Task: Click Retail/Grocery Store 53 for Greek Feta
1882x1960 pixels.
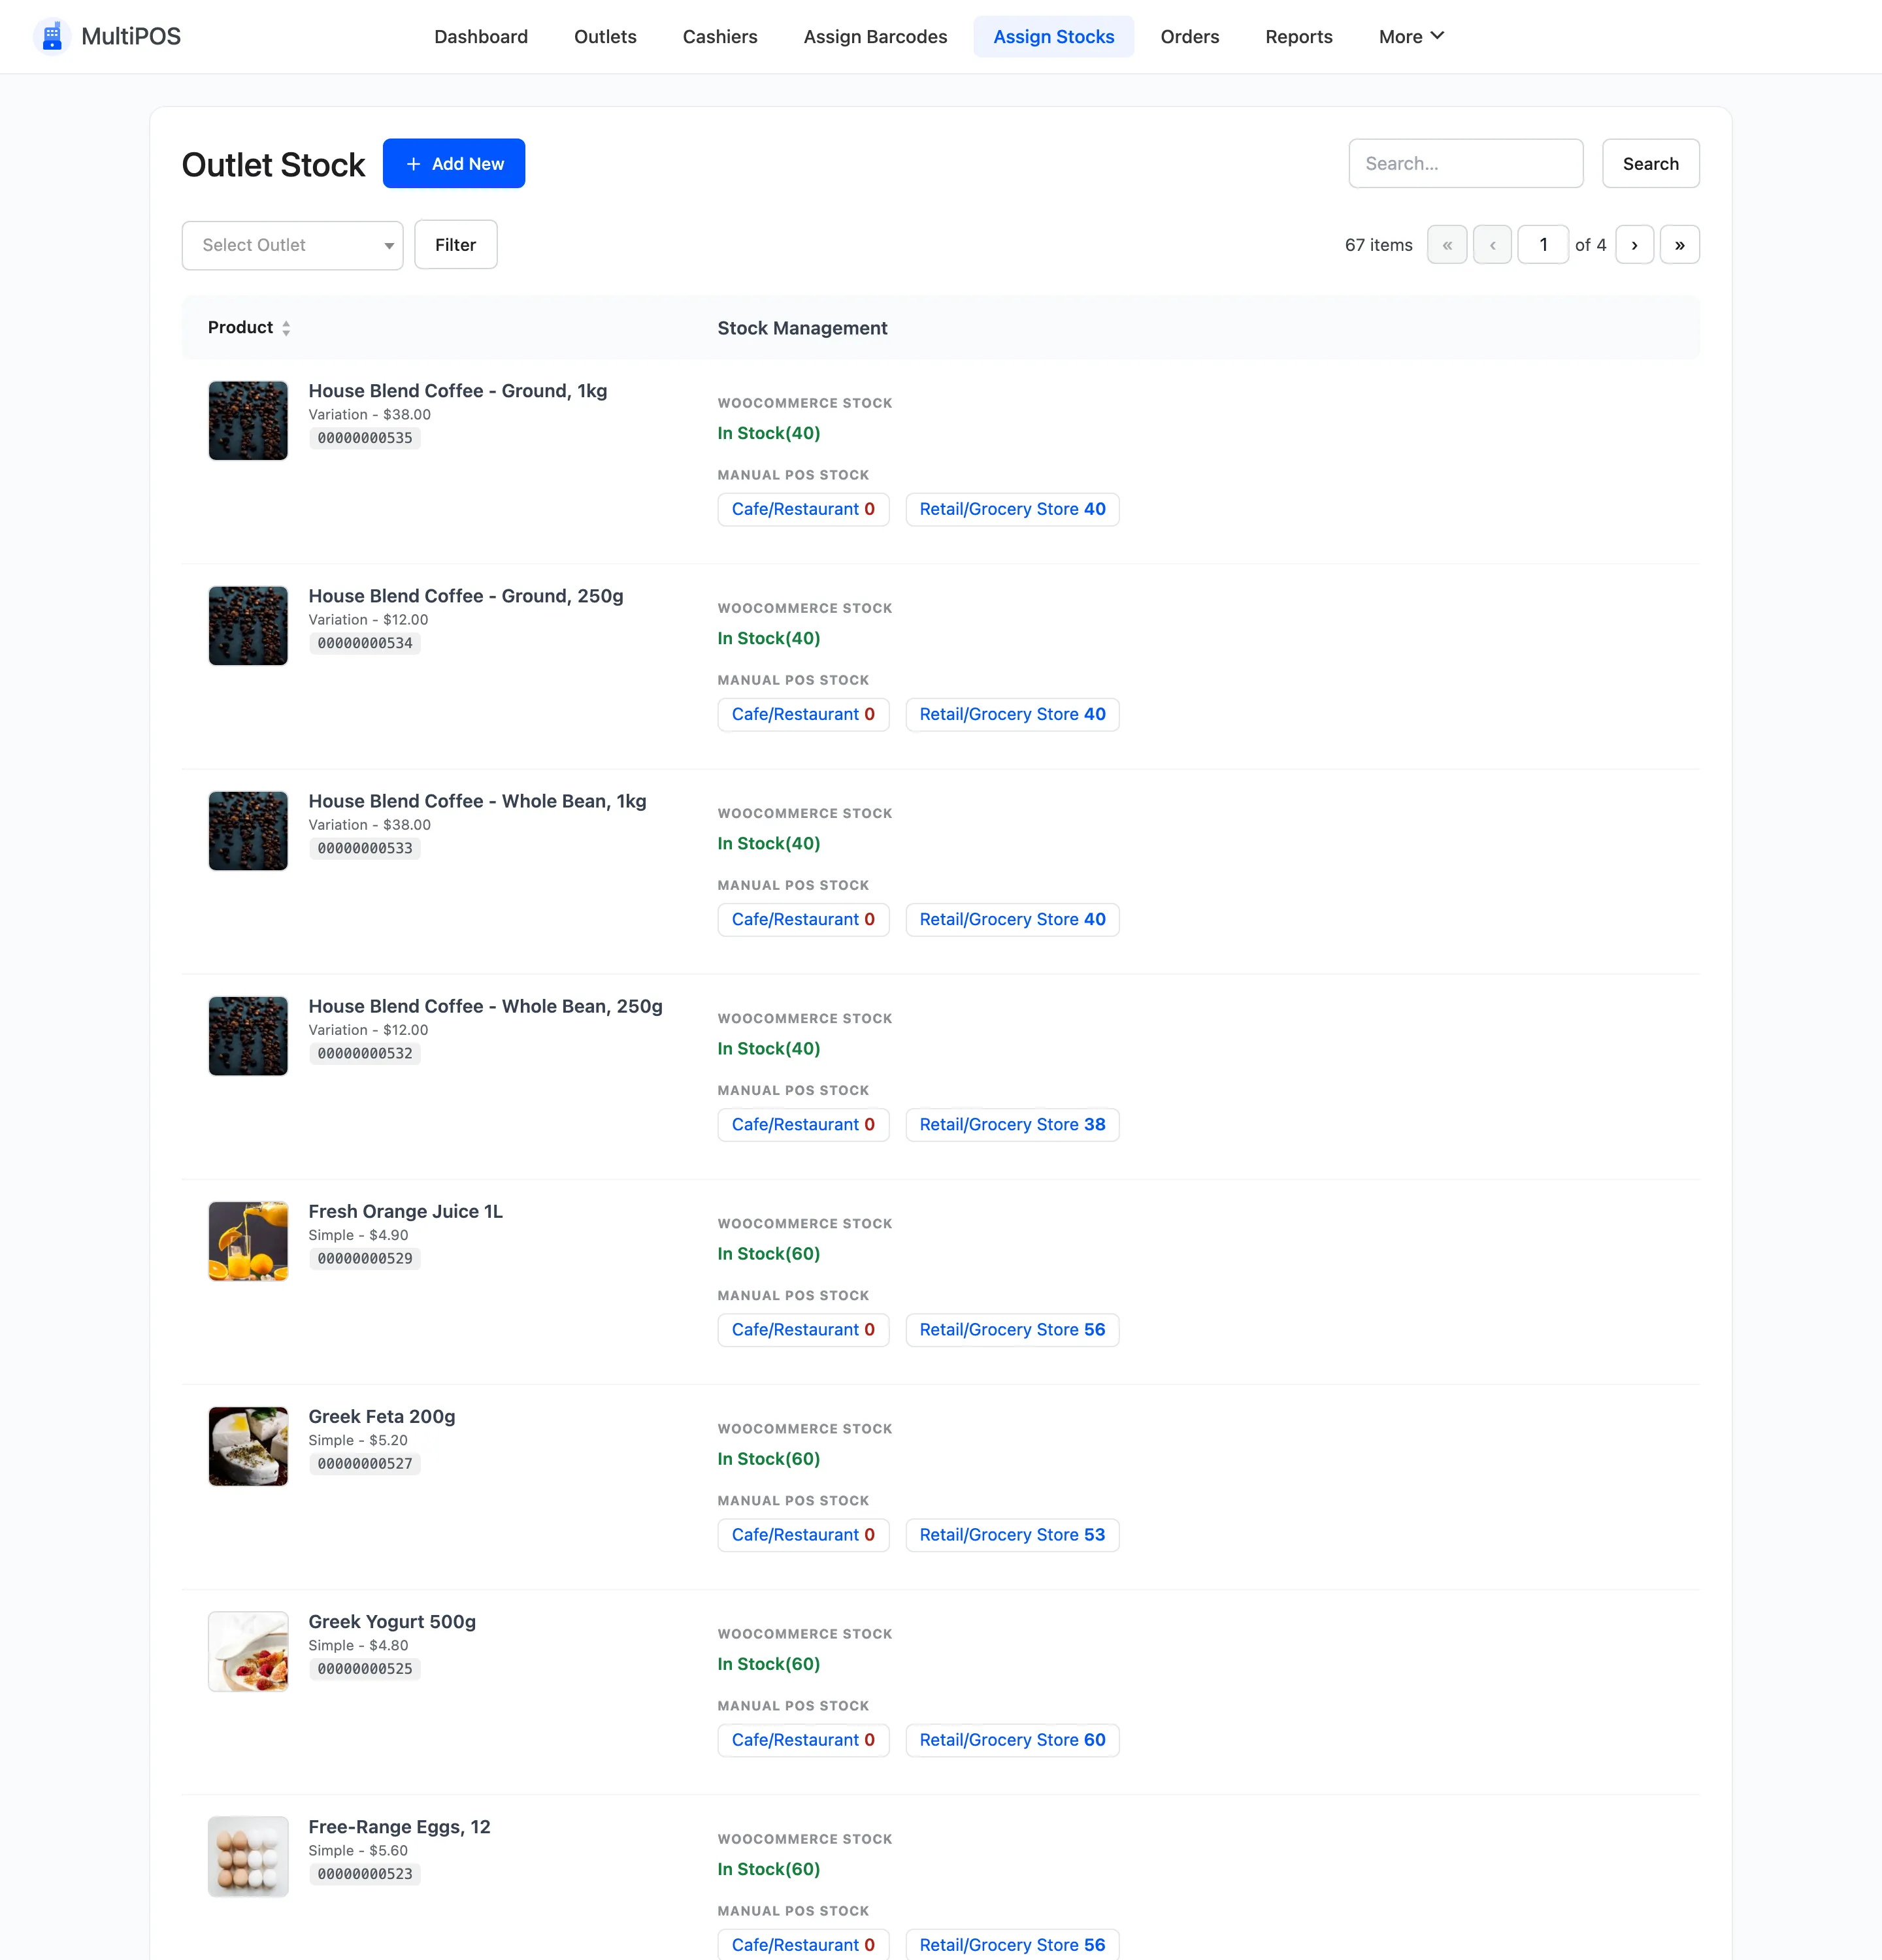Action: pyautogui.click(x=1012, y=1535)
